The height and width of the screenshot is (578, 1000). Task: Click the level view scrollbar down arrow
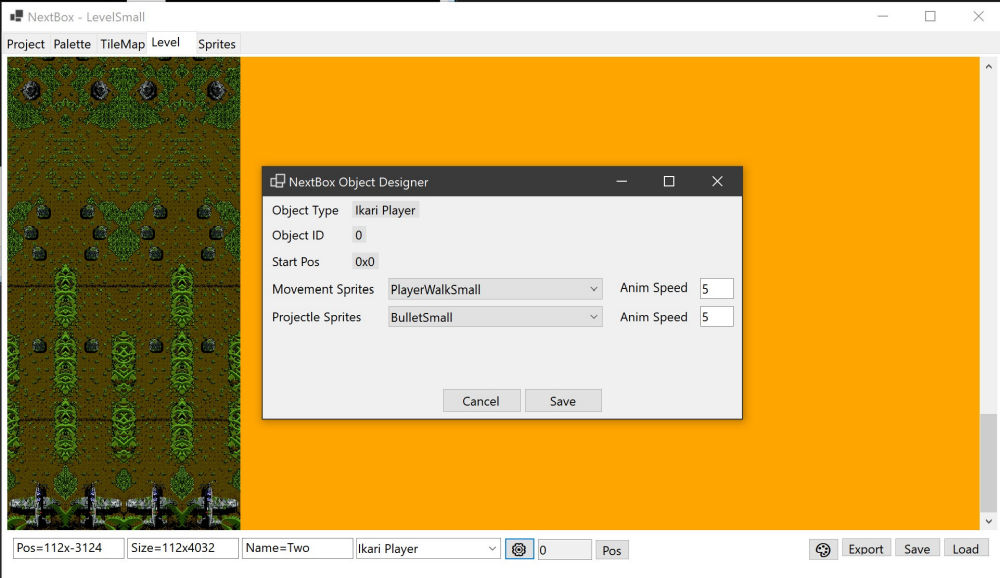pyautogui.click(x=989, y=521)
